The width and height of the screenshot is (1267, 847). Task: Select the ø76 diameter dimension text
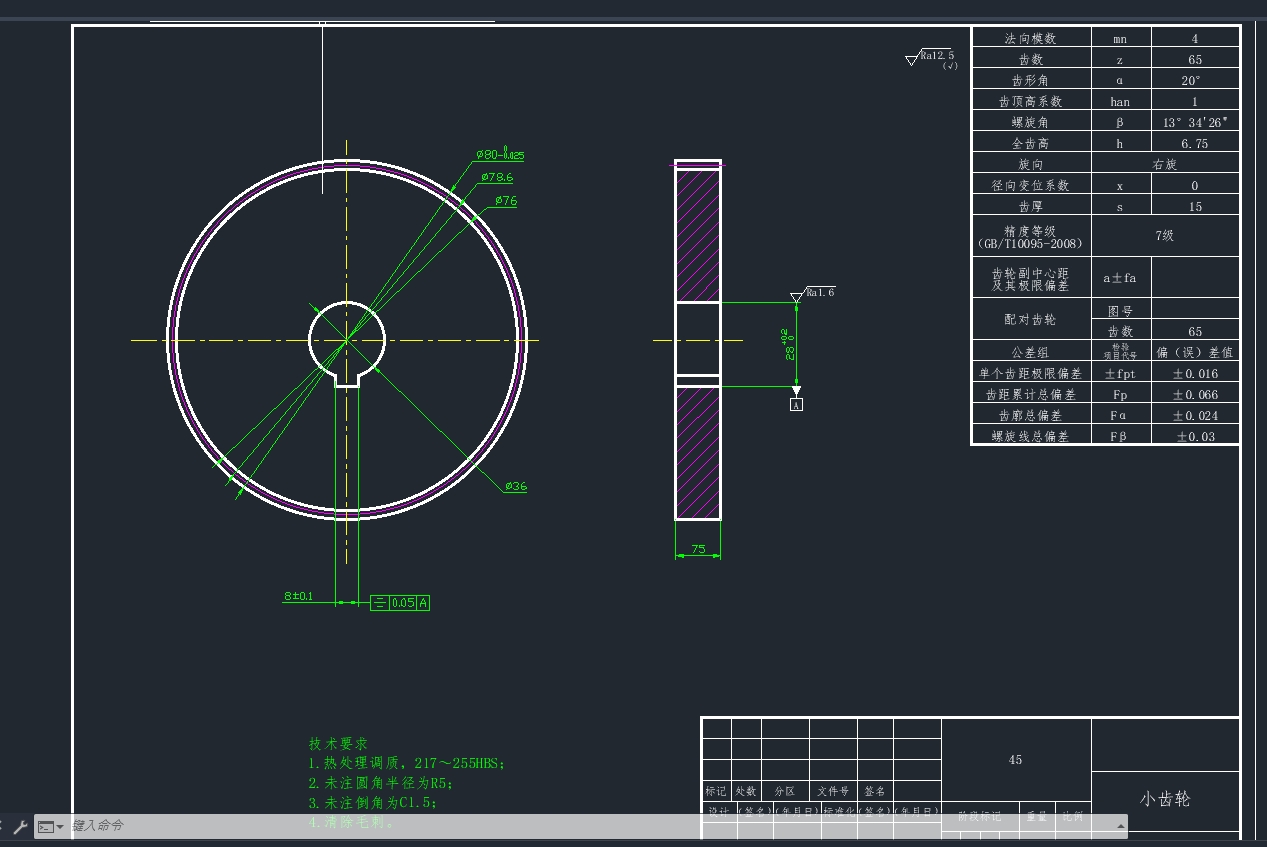click(x=506, y=201)
